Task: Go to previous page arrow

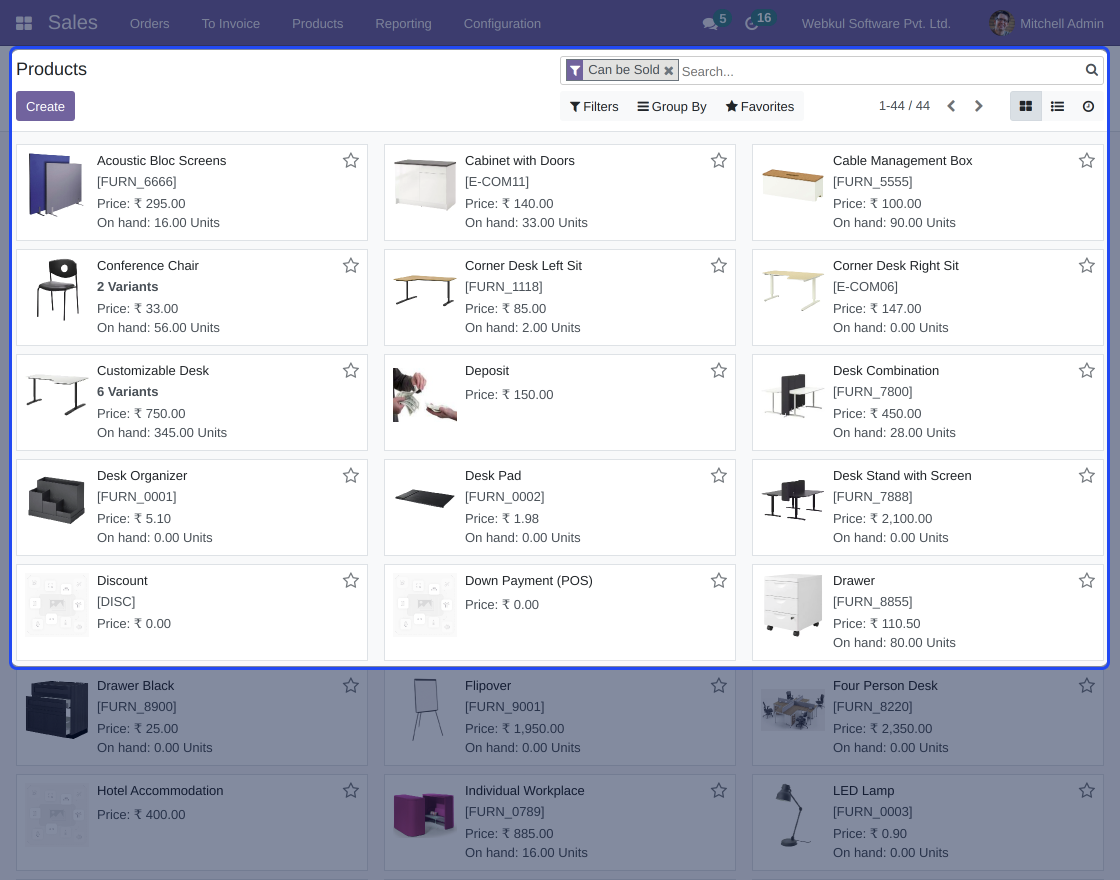Action: [x=951, y=106]
